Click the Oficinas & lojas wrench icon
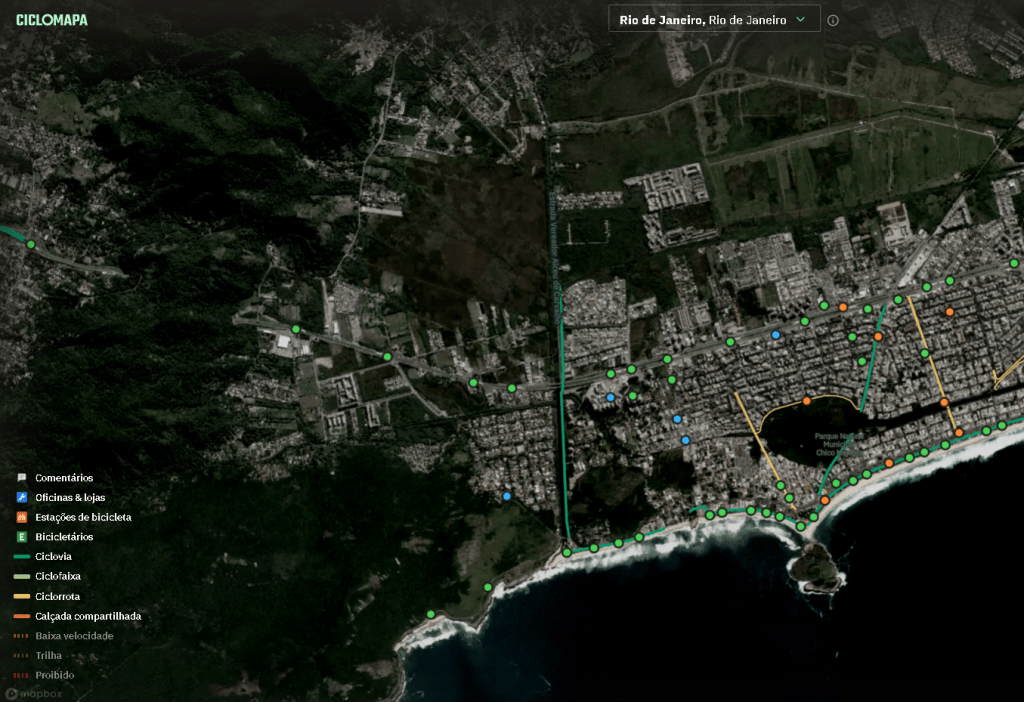This screenshot has width=1024, height=702. [x=22, y=497]
